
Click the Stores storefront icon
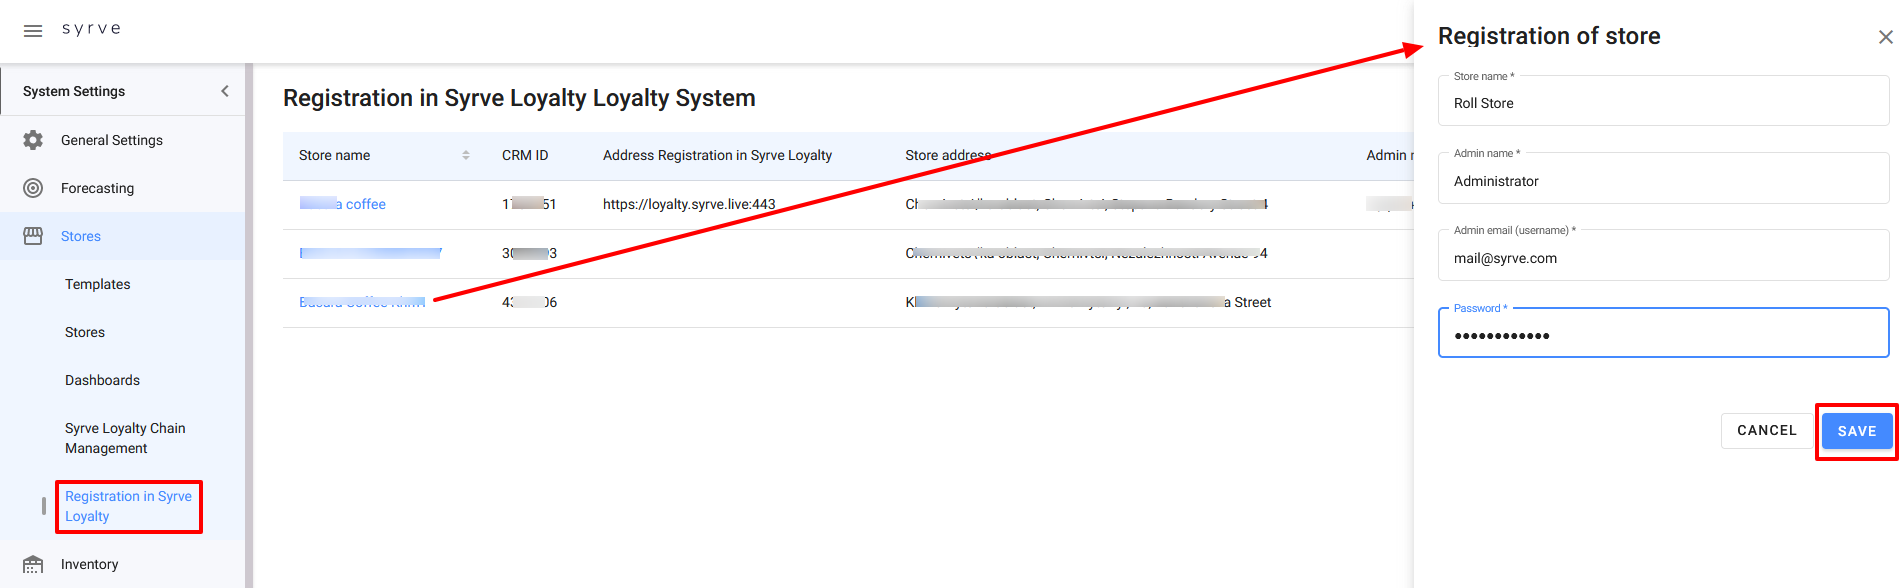[x=33, y=236]
